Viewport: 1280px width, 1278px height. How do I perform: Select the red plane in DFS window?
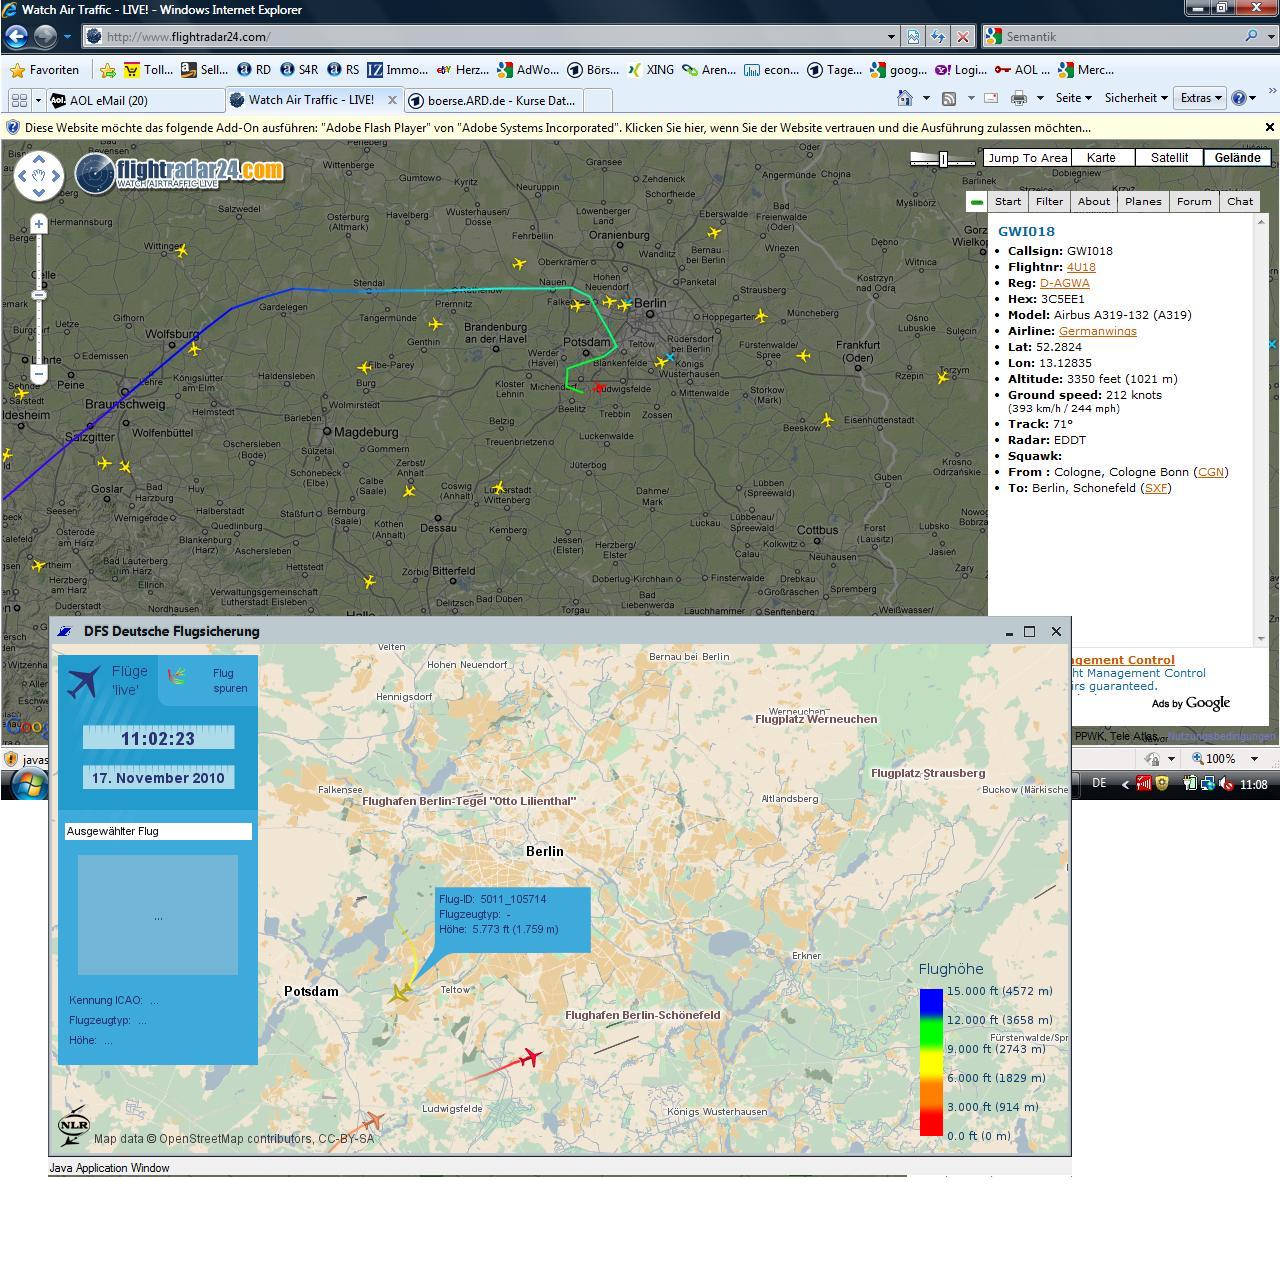click(529, 1057)
